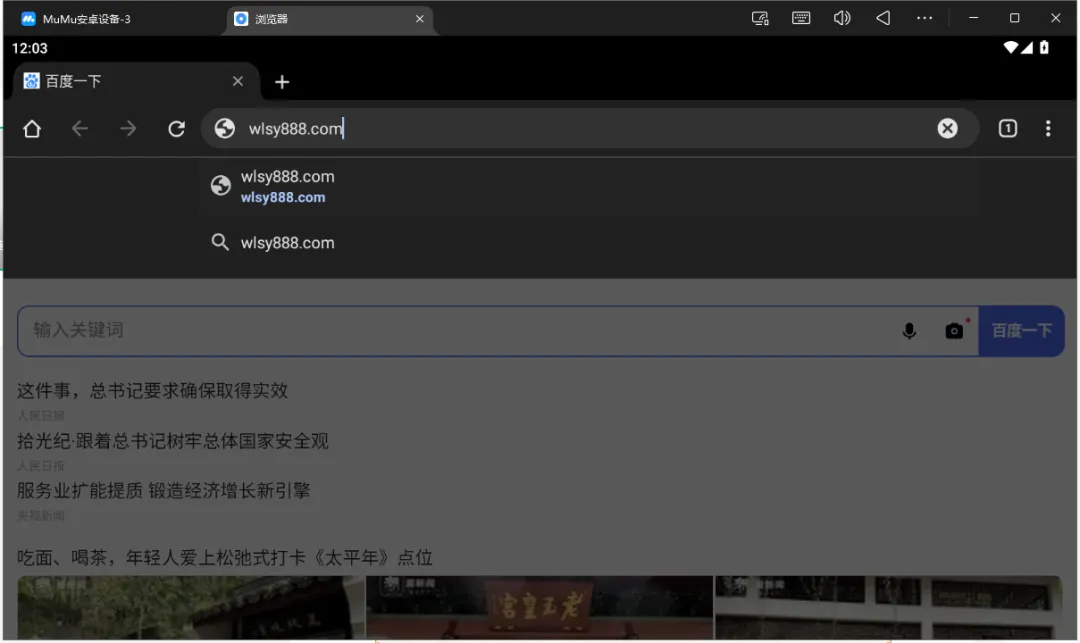This screenshot has width=1080, height=643.
Task: Click the globe icon in the address bar
Action: tap(225, 128)
